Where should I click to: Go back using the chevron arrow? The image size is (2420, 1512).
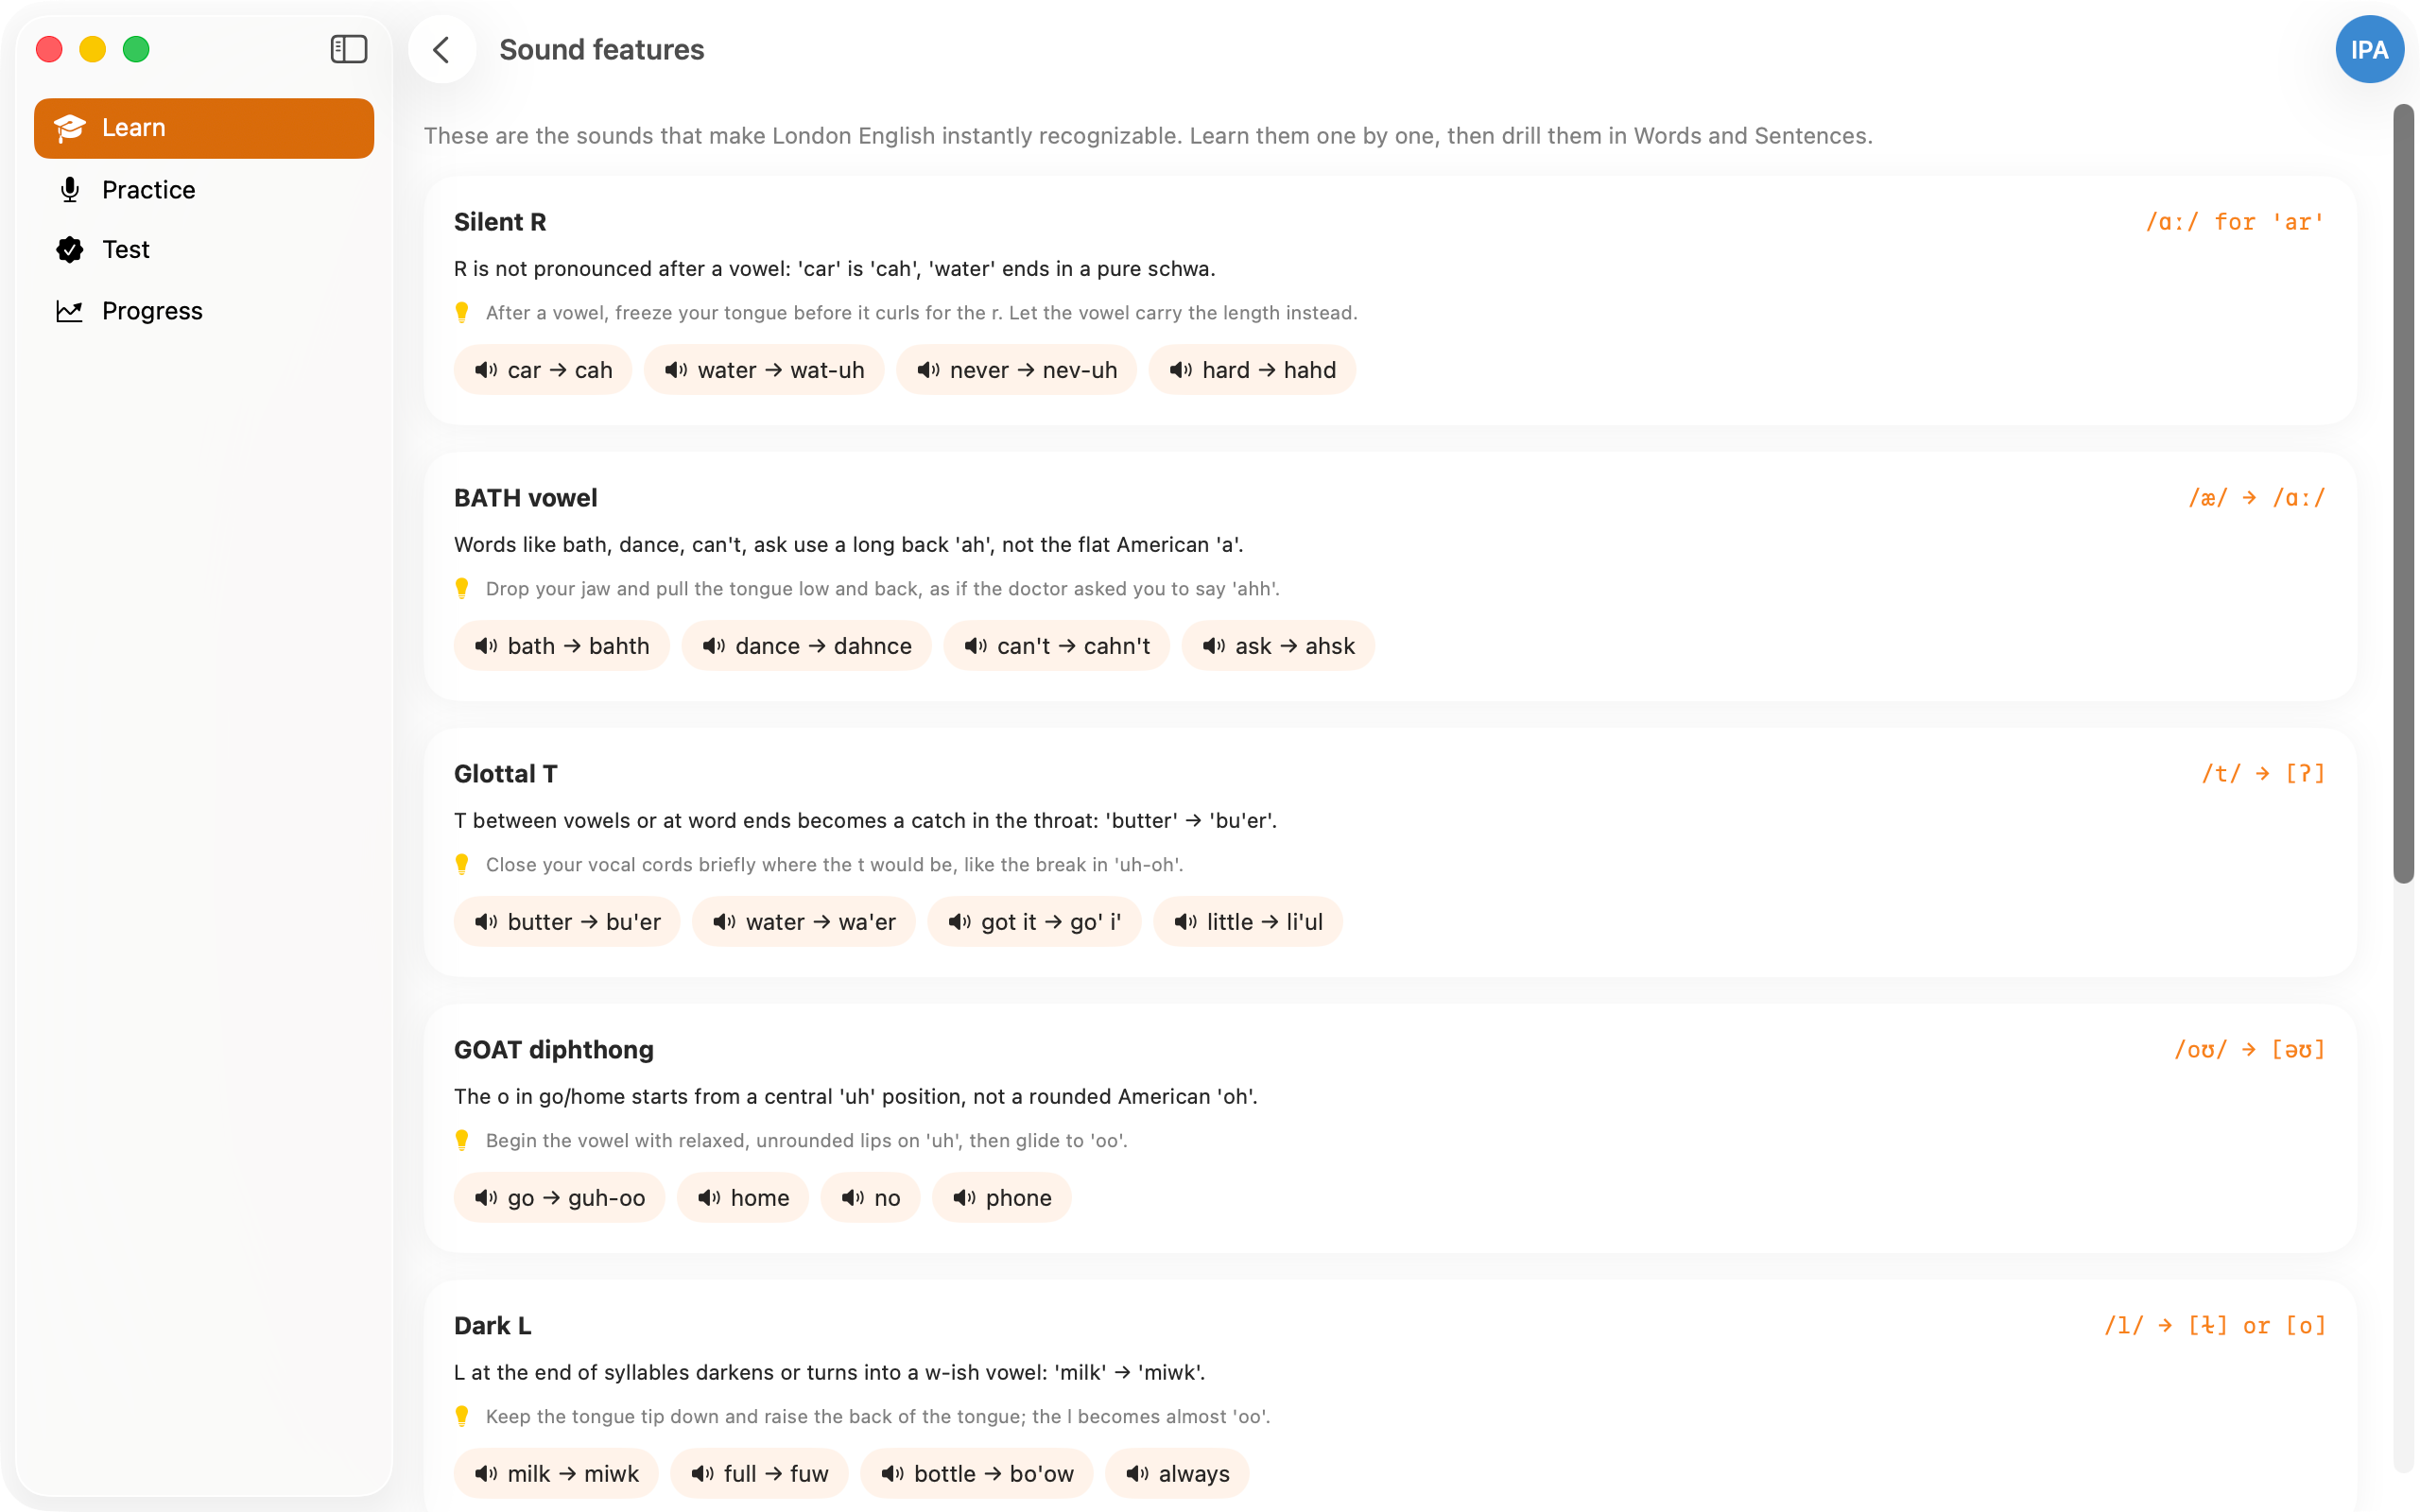pos(442,49)
